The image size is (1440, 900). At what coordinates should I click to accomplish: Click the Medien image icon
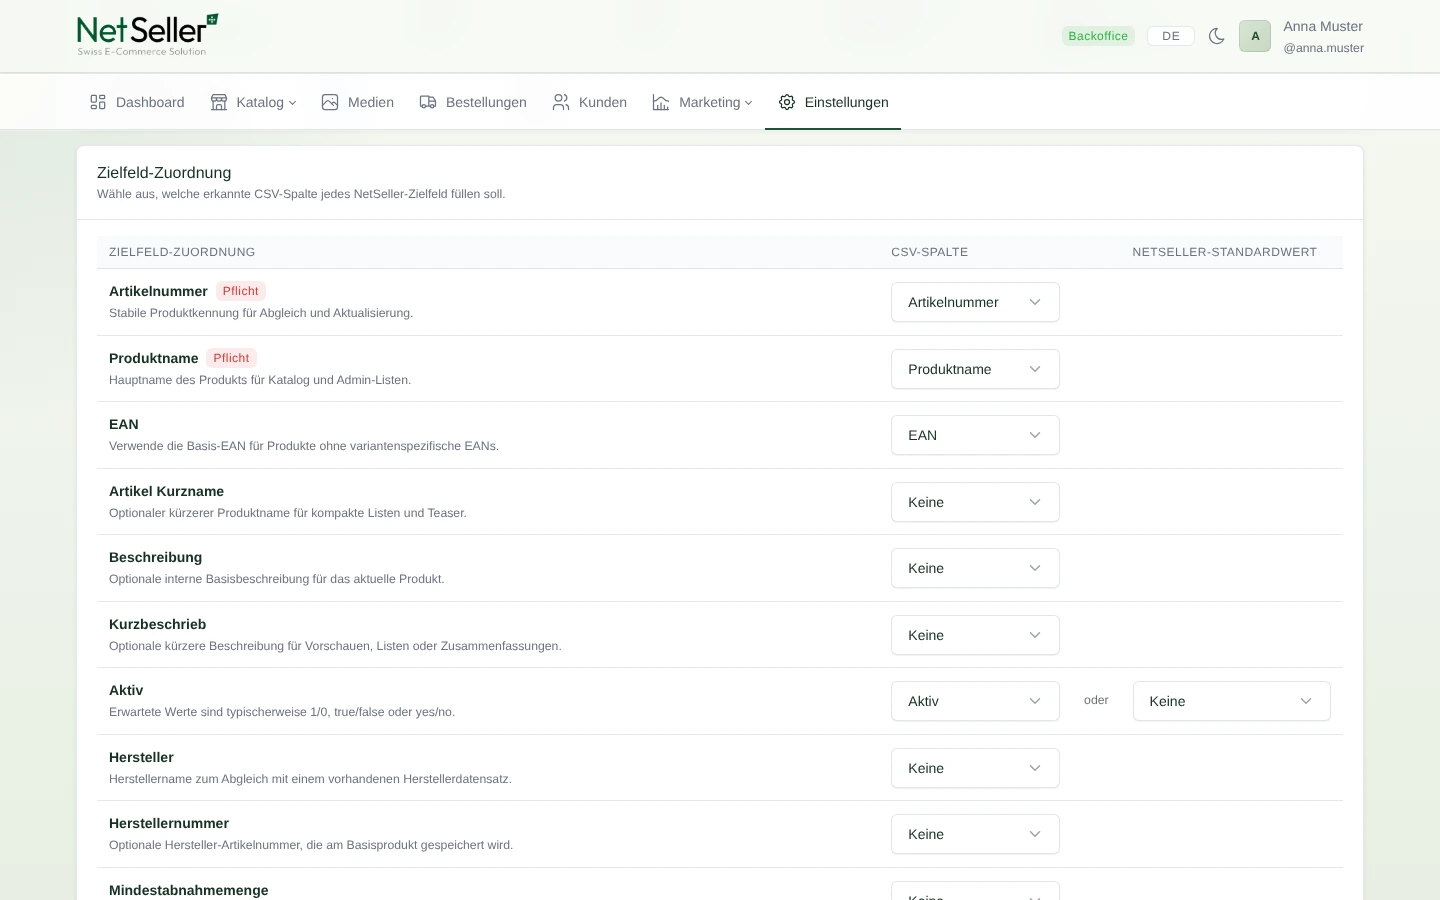(330, 102)
